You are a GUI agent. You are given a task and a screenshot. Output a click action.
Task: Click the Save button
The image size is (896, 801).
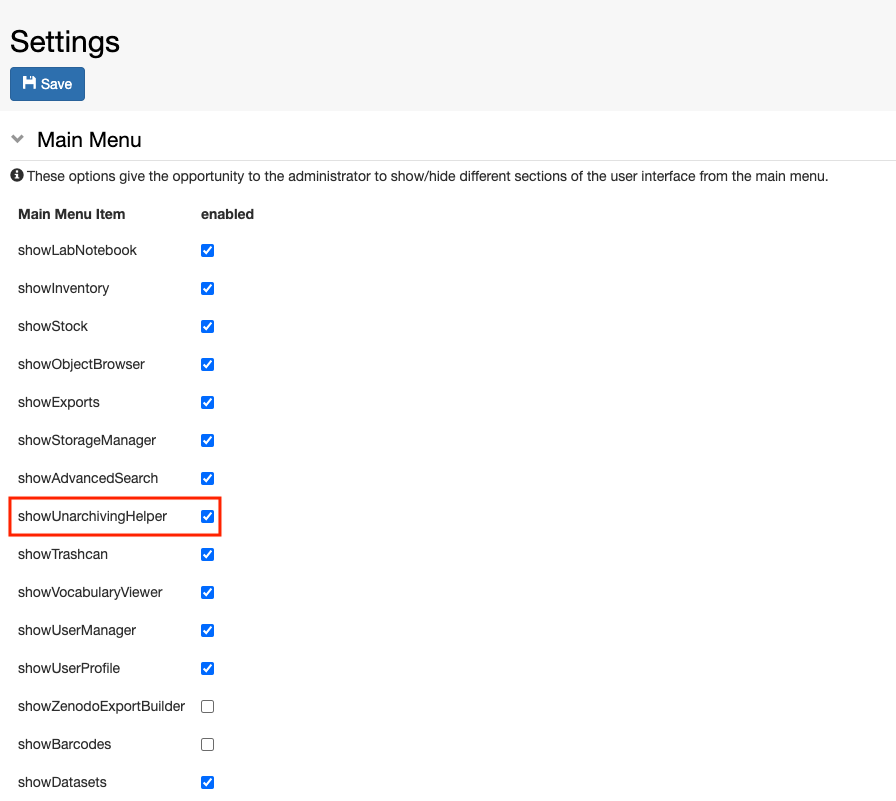click(47, 84)
